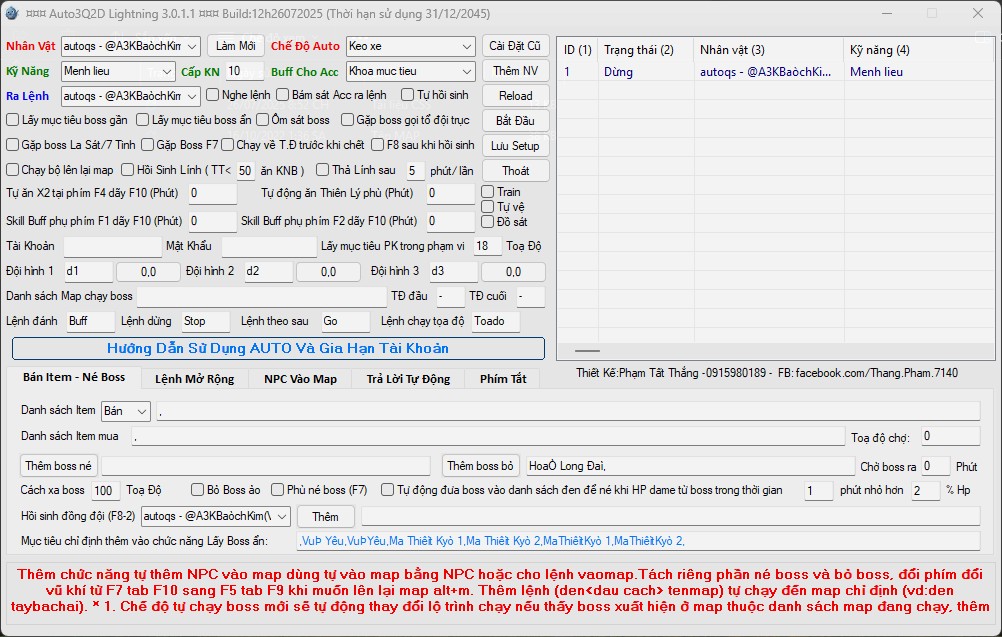Tick the Bỏ Boss ảo checkbox
This screenshot has width=1002, height=637.
click(x=198, y=490)
